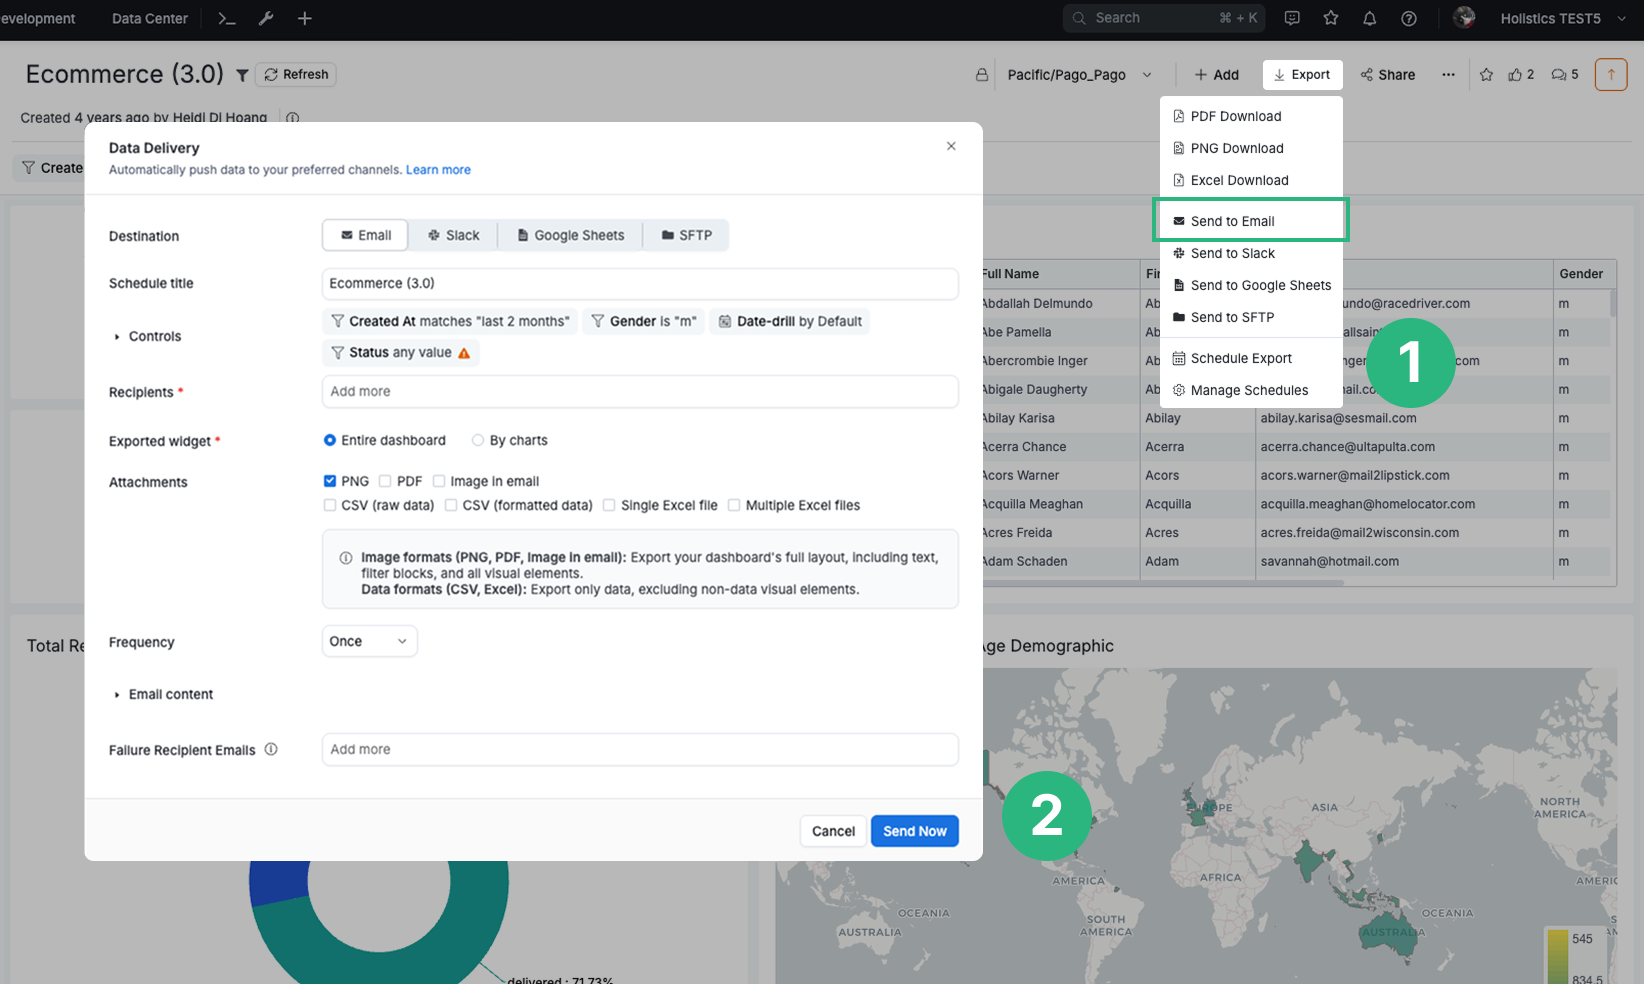1644x984 pixels.
Task: Open the Frequency dropdown showing Once
Action: [369, 641]
